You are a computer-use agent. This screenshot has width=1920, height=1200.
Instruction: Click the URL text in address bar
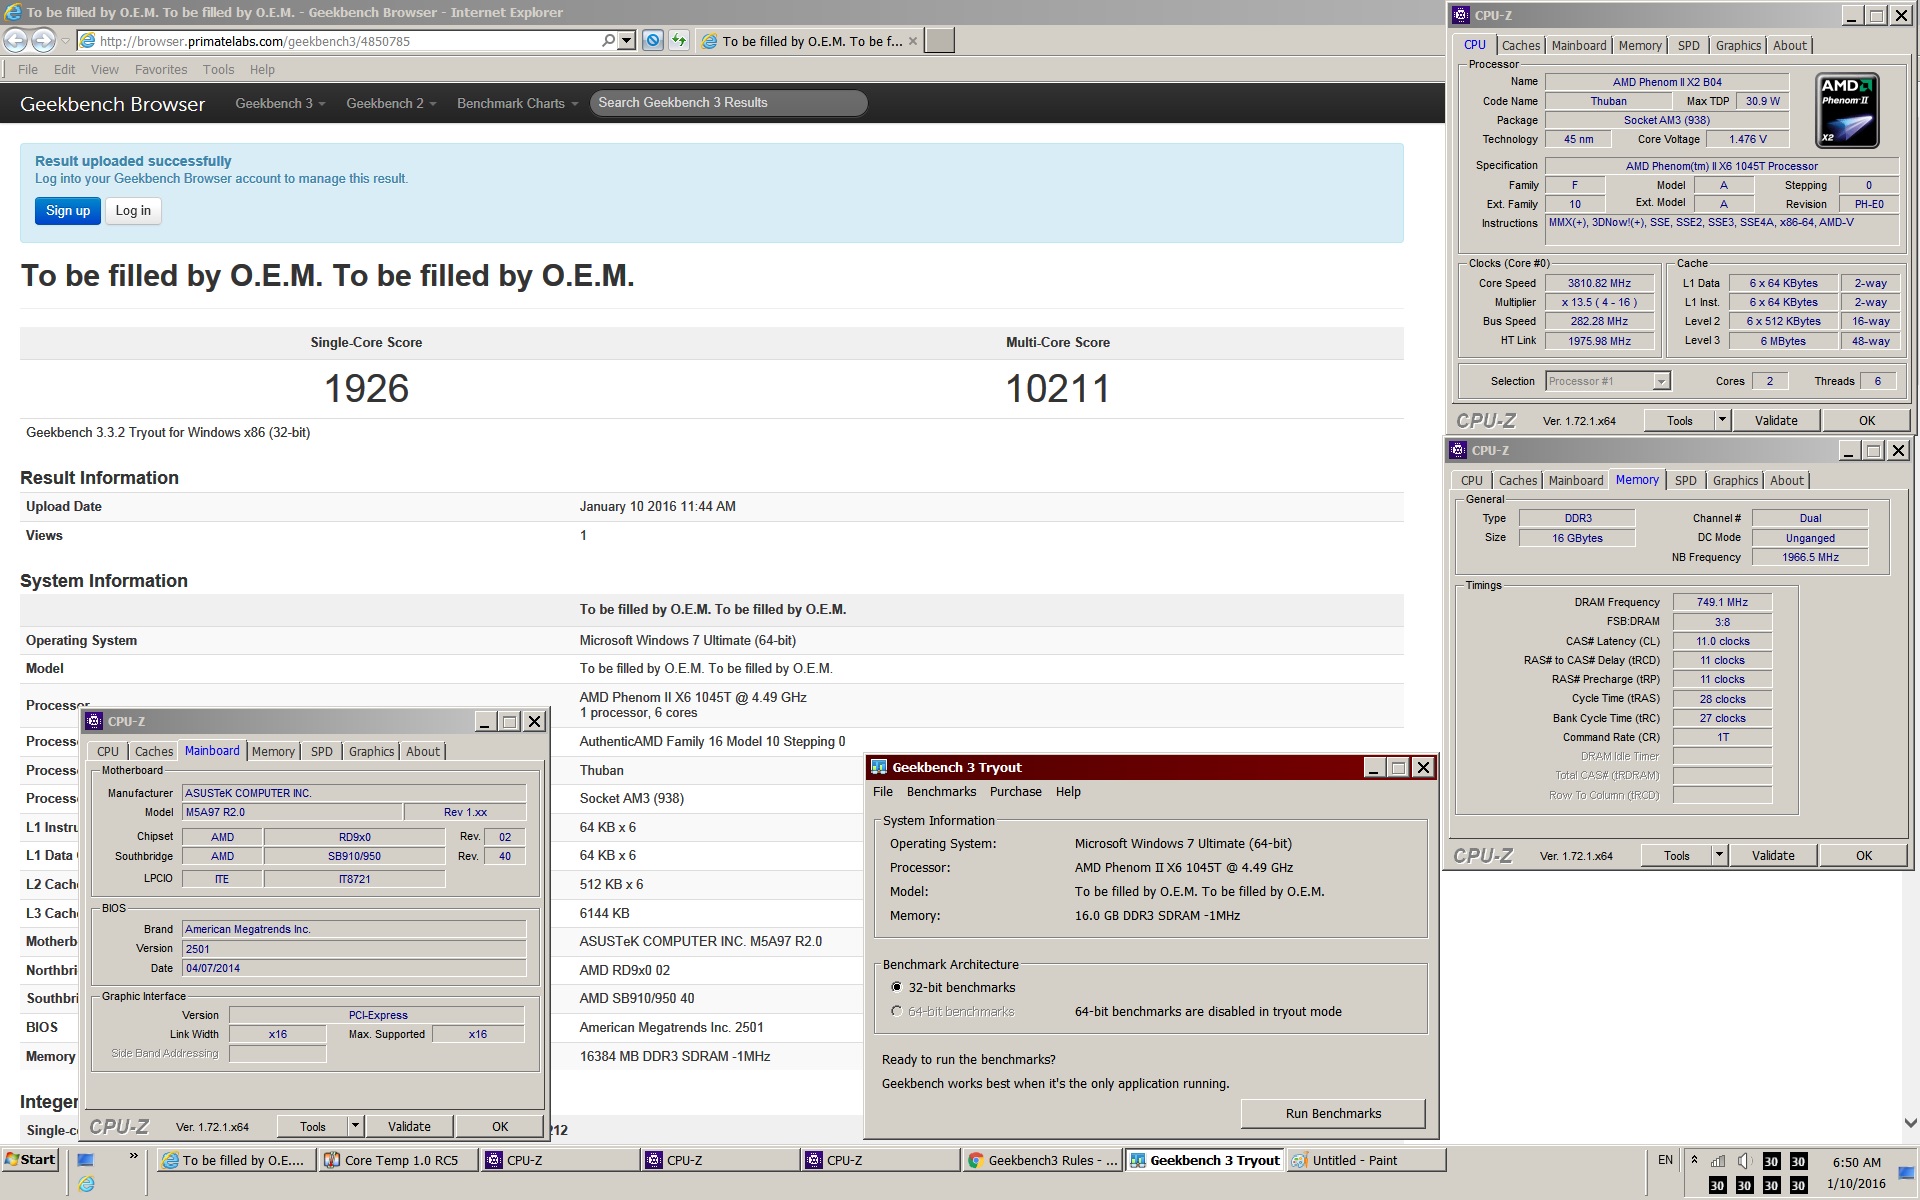[x=255, y=41]
